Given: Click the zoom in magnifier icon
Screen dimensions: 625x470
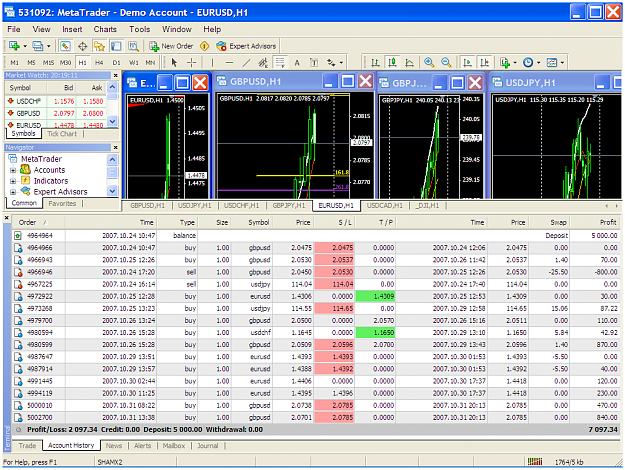Looking at the screenshot, I should 429,63.
